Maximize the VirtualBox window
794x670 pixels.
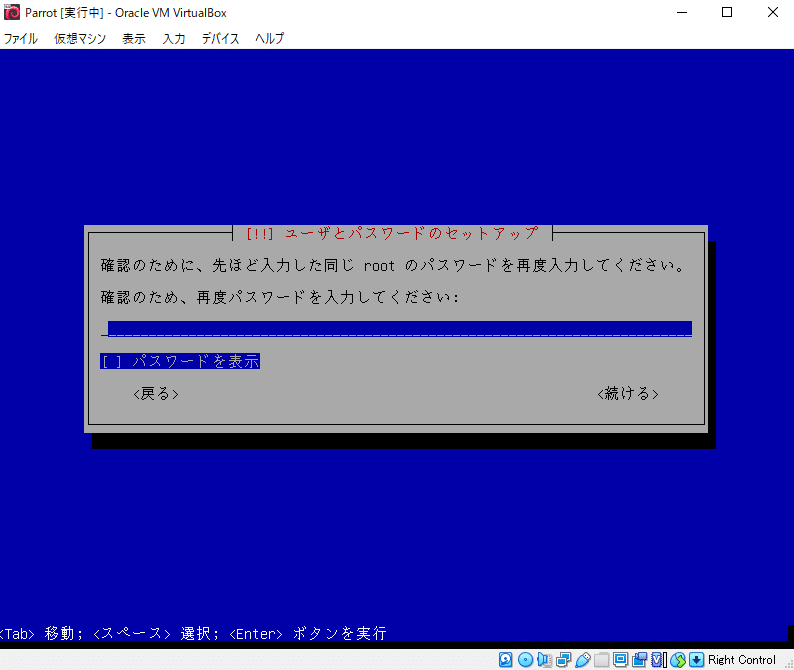(x=727, y=12)
